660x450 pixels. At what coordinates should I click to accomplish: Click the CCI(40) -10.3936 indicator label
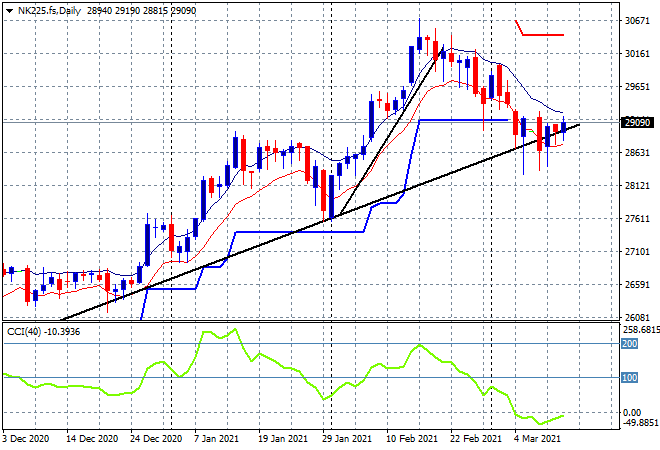coord(43,332)
